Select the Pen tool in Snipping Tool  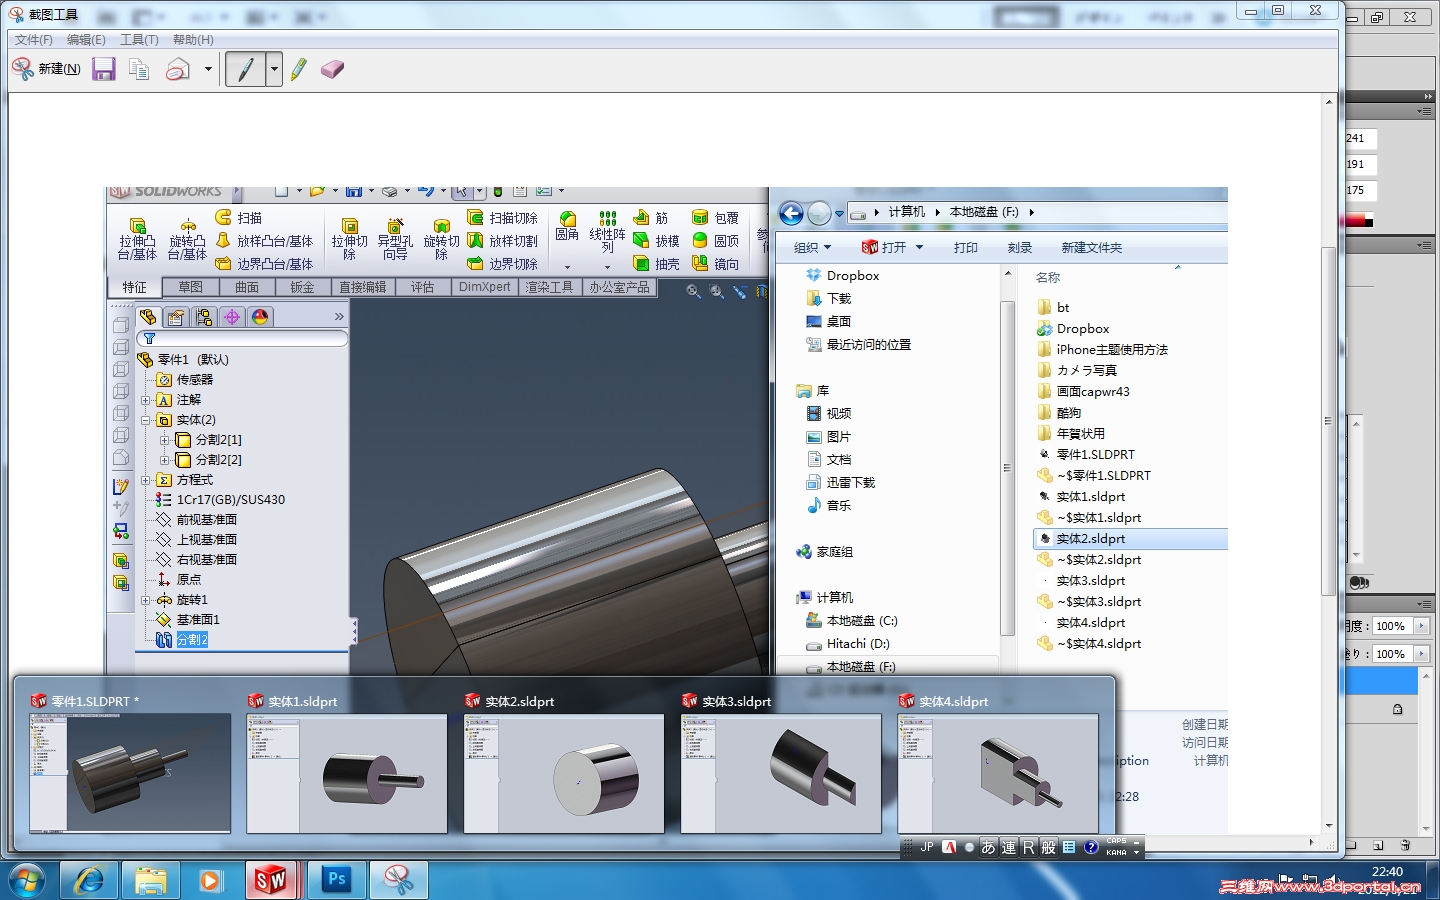[245, 69]
